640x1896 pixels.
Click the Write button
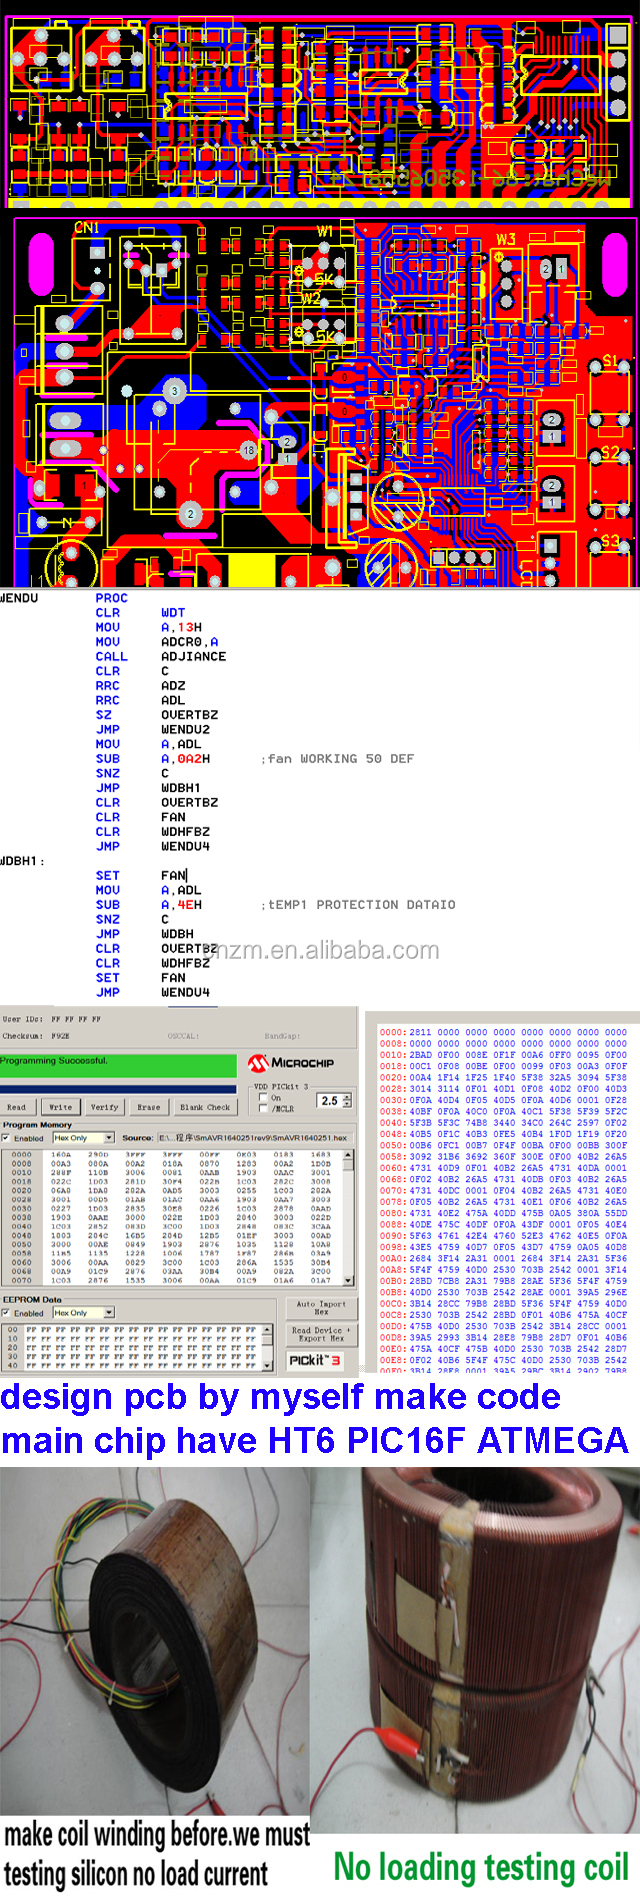[x=61, y=1107]
